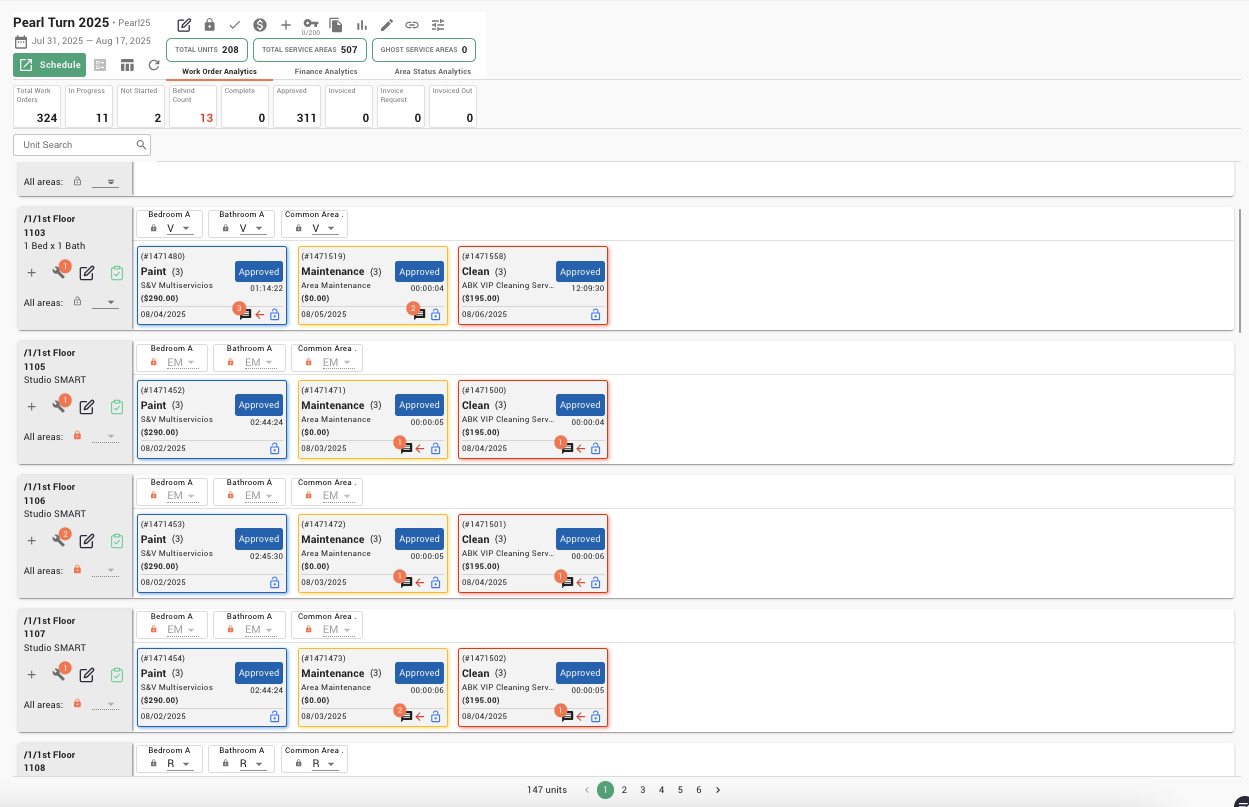Open comments on Paint work order #1471480
Image resolution: width=1249 pixels, height=807 pixels.
[245, 314]
